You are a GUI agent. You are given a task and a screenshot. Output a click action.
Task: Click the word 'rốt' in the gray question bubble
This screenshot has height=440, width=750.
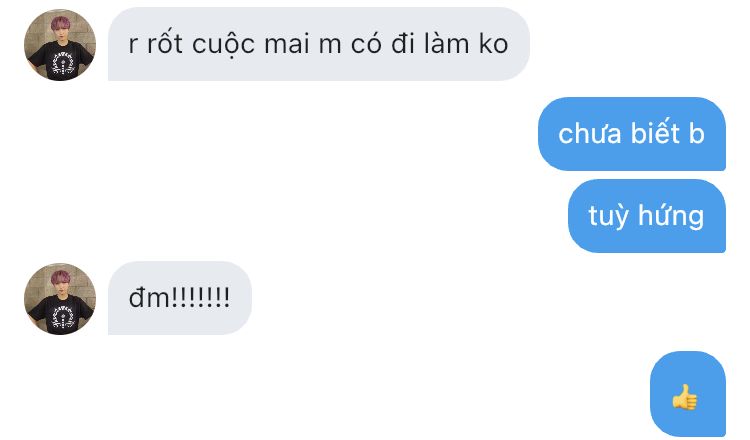coord(165,43)
